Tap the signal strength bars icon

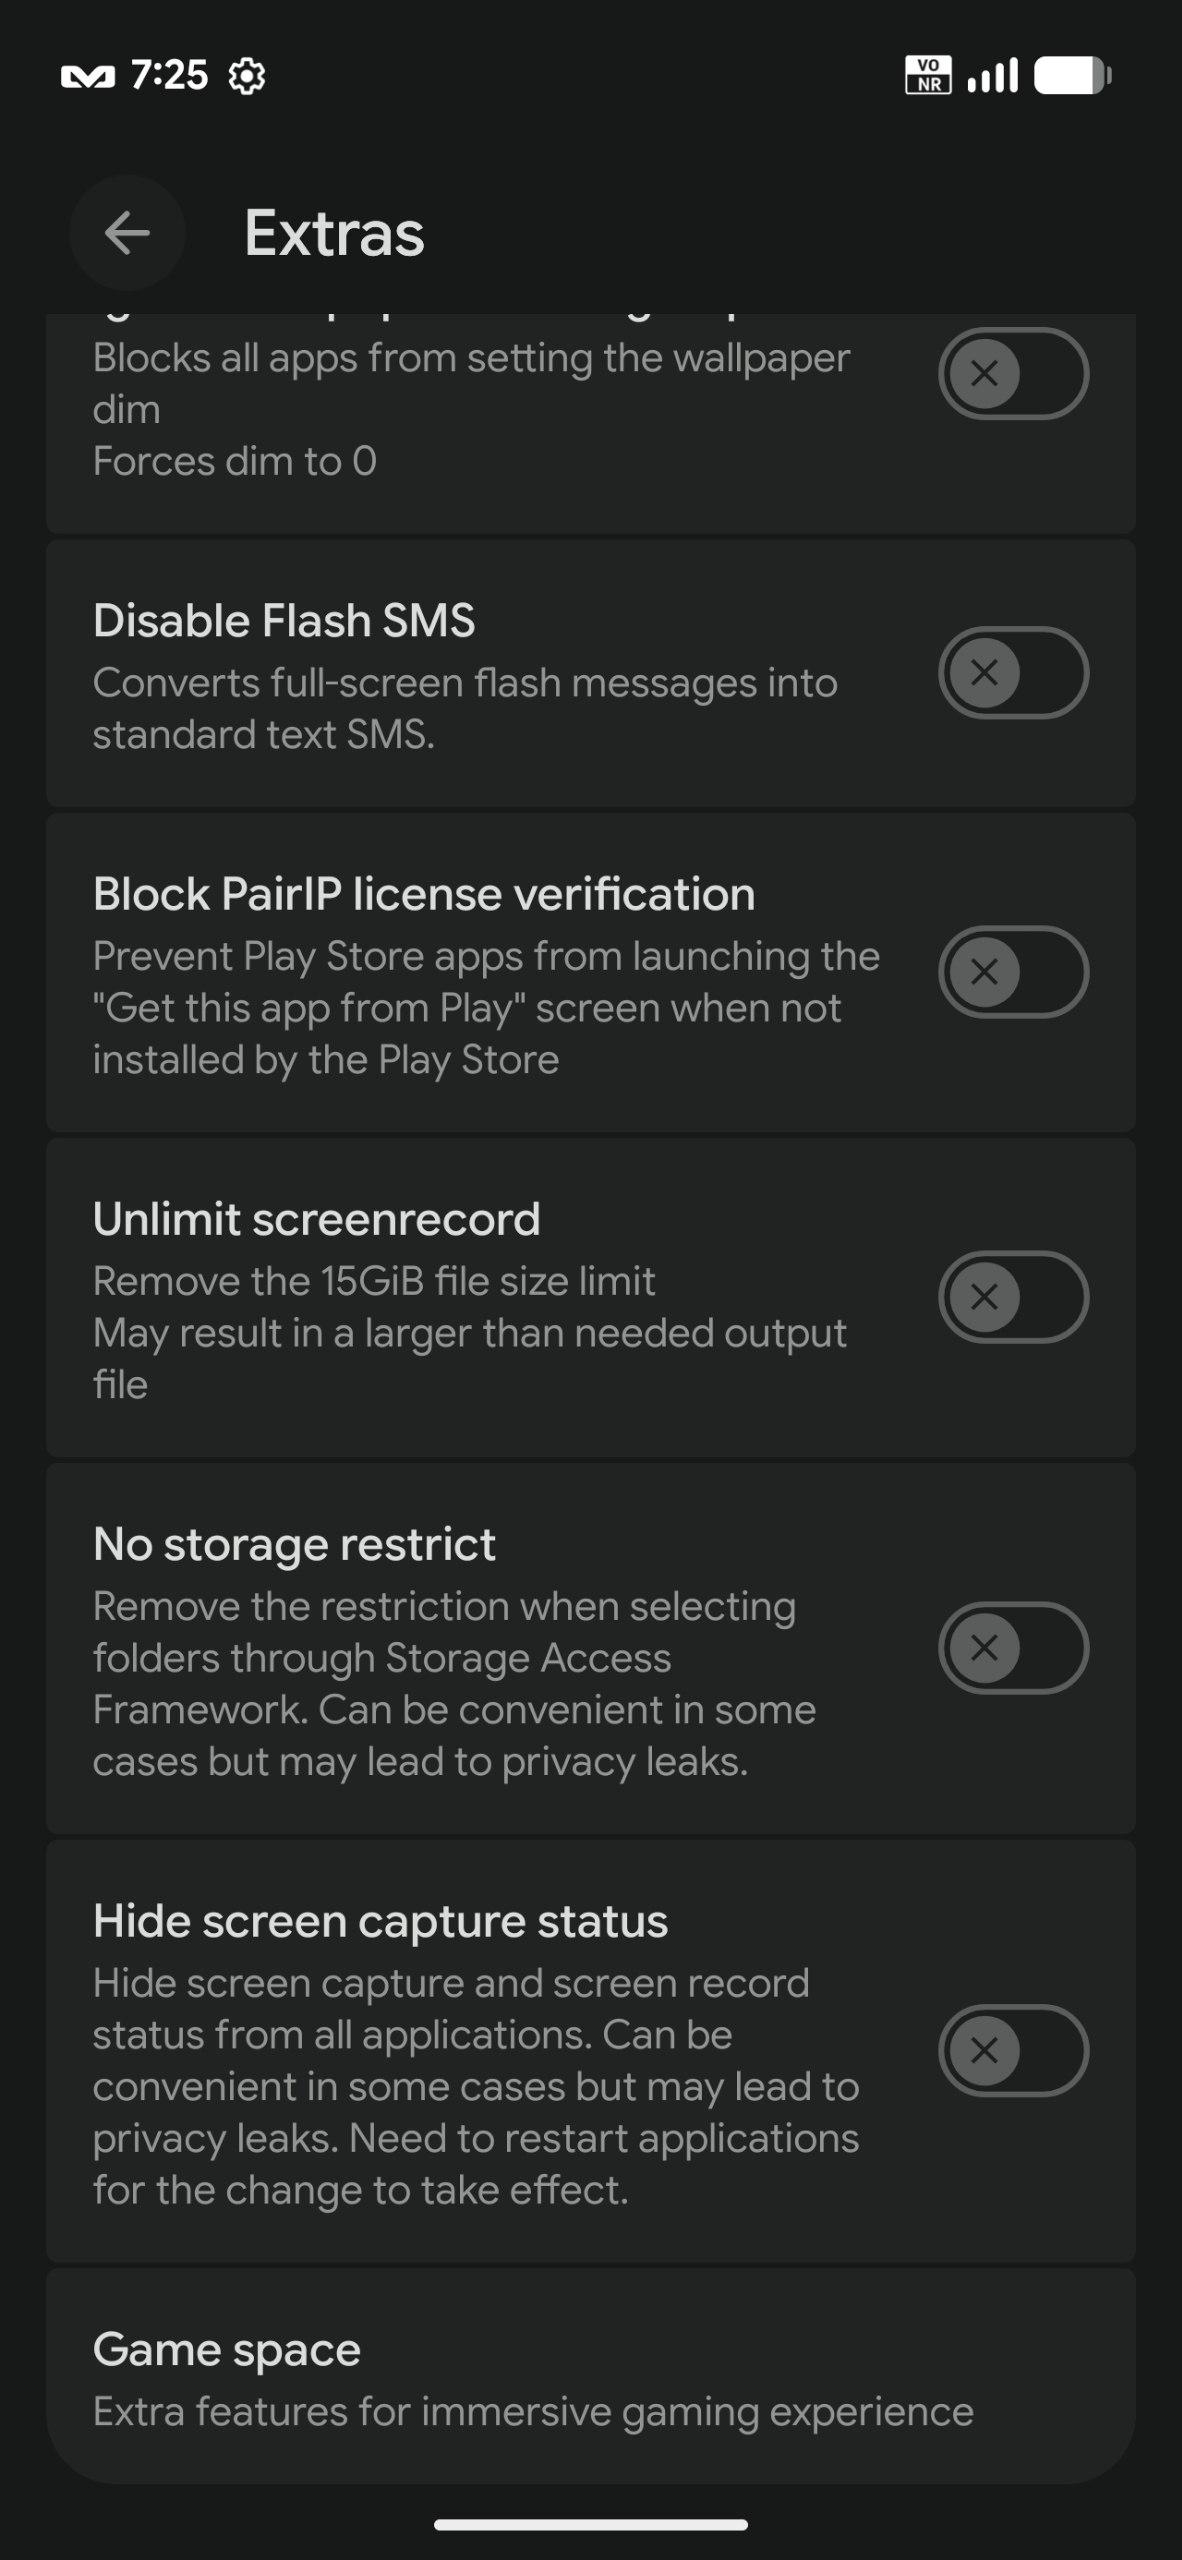click(x=992, y=75)
